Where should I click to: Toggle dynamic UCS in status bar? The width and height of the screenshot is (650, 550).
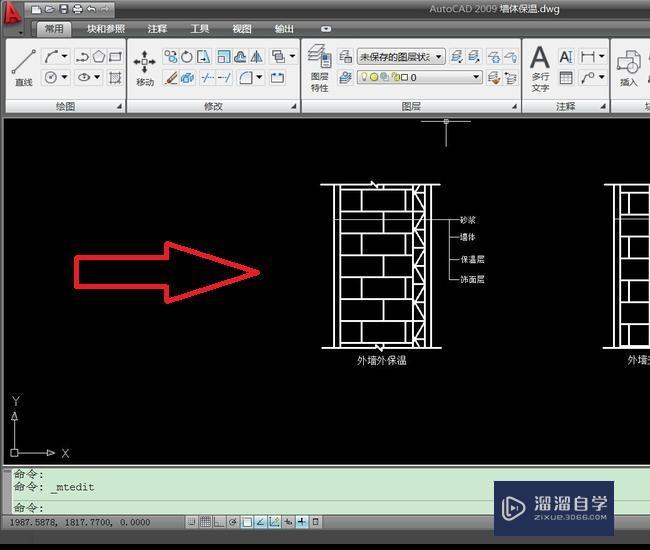pyautogui.click(x=274, y=522)
